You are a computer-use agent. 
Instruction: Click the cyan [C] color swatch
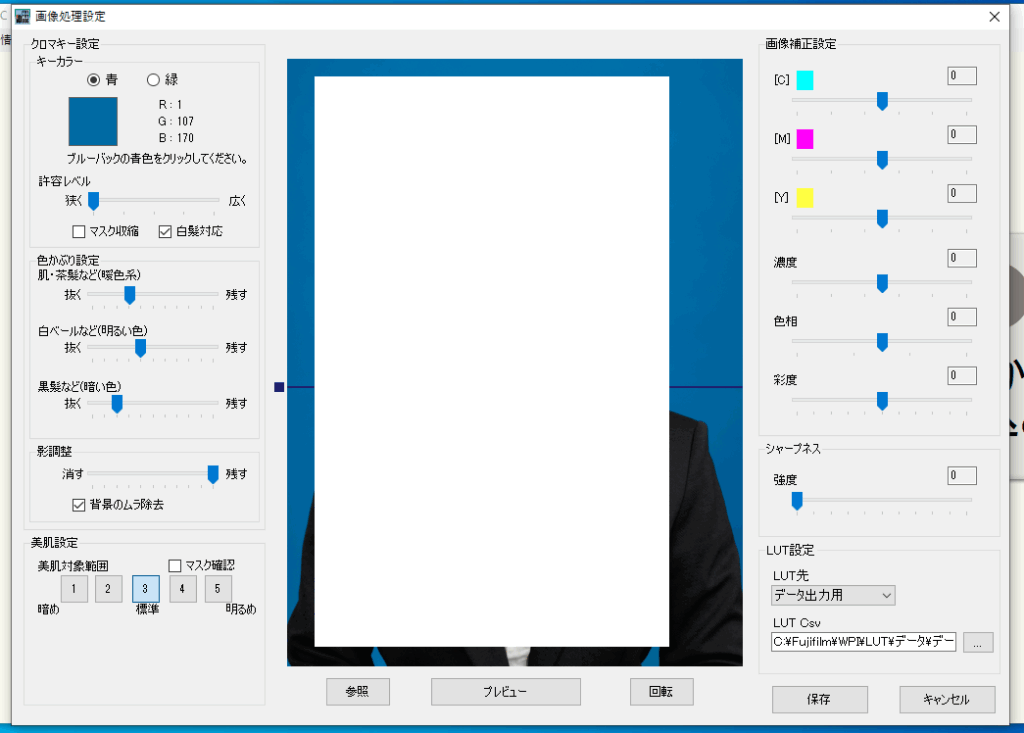pos(804,80)
